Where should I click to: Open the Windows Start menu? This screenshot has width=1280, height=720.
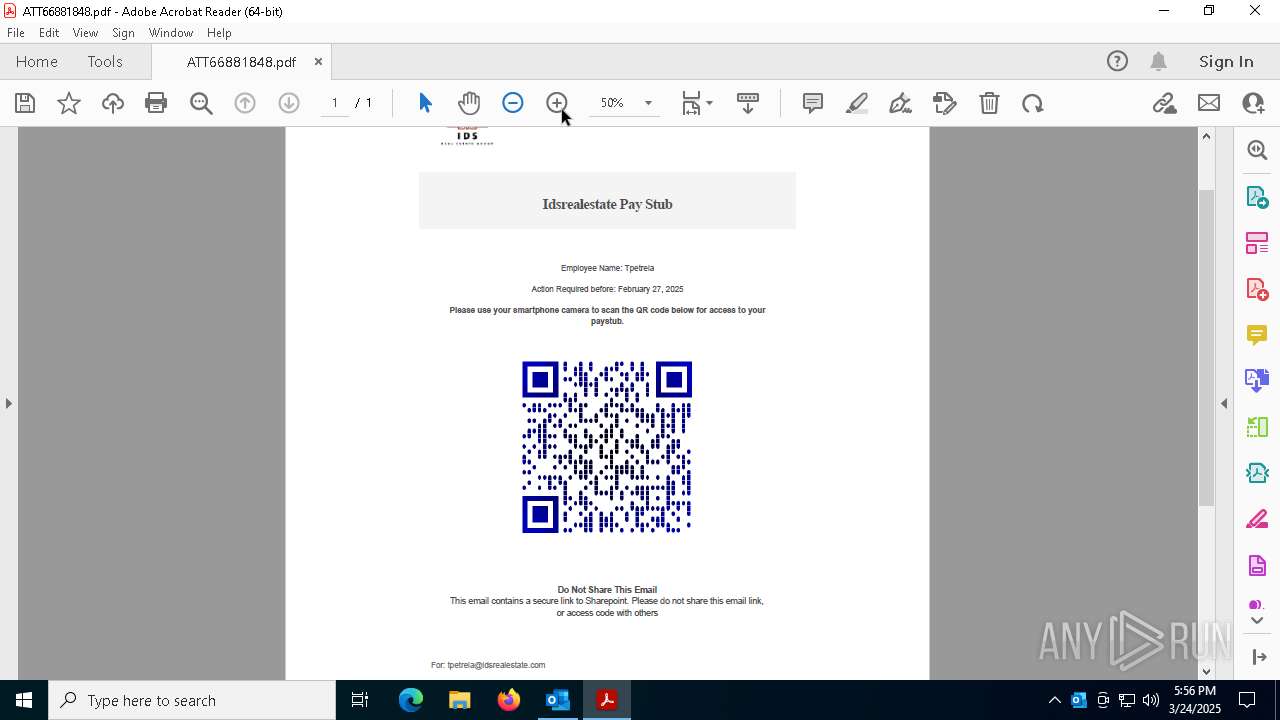[x=24, y=700]
